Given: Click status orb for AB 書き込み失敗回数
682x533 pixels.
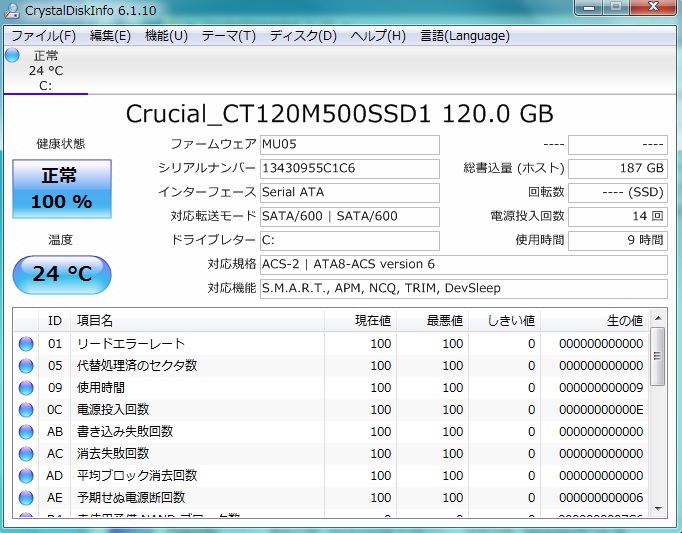Looking at the screenshot, I should (26, 432).
